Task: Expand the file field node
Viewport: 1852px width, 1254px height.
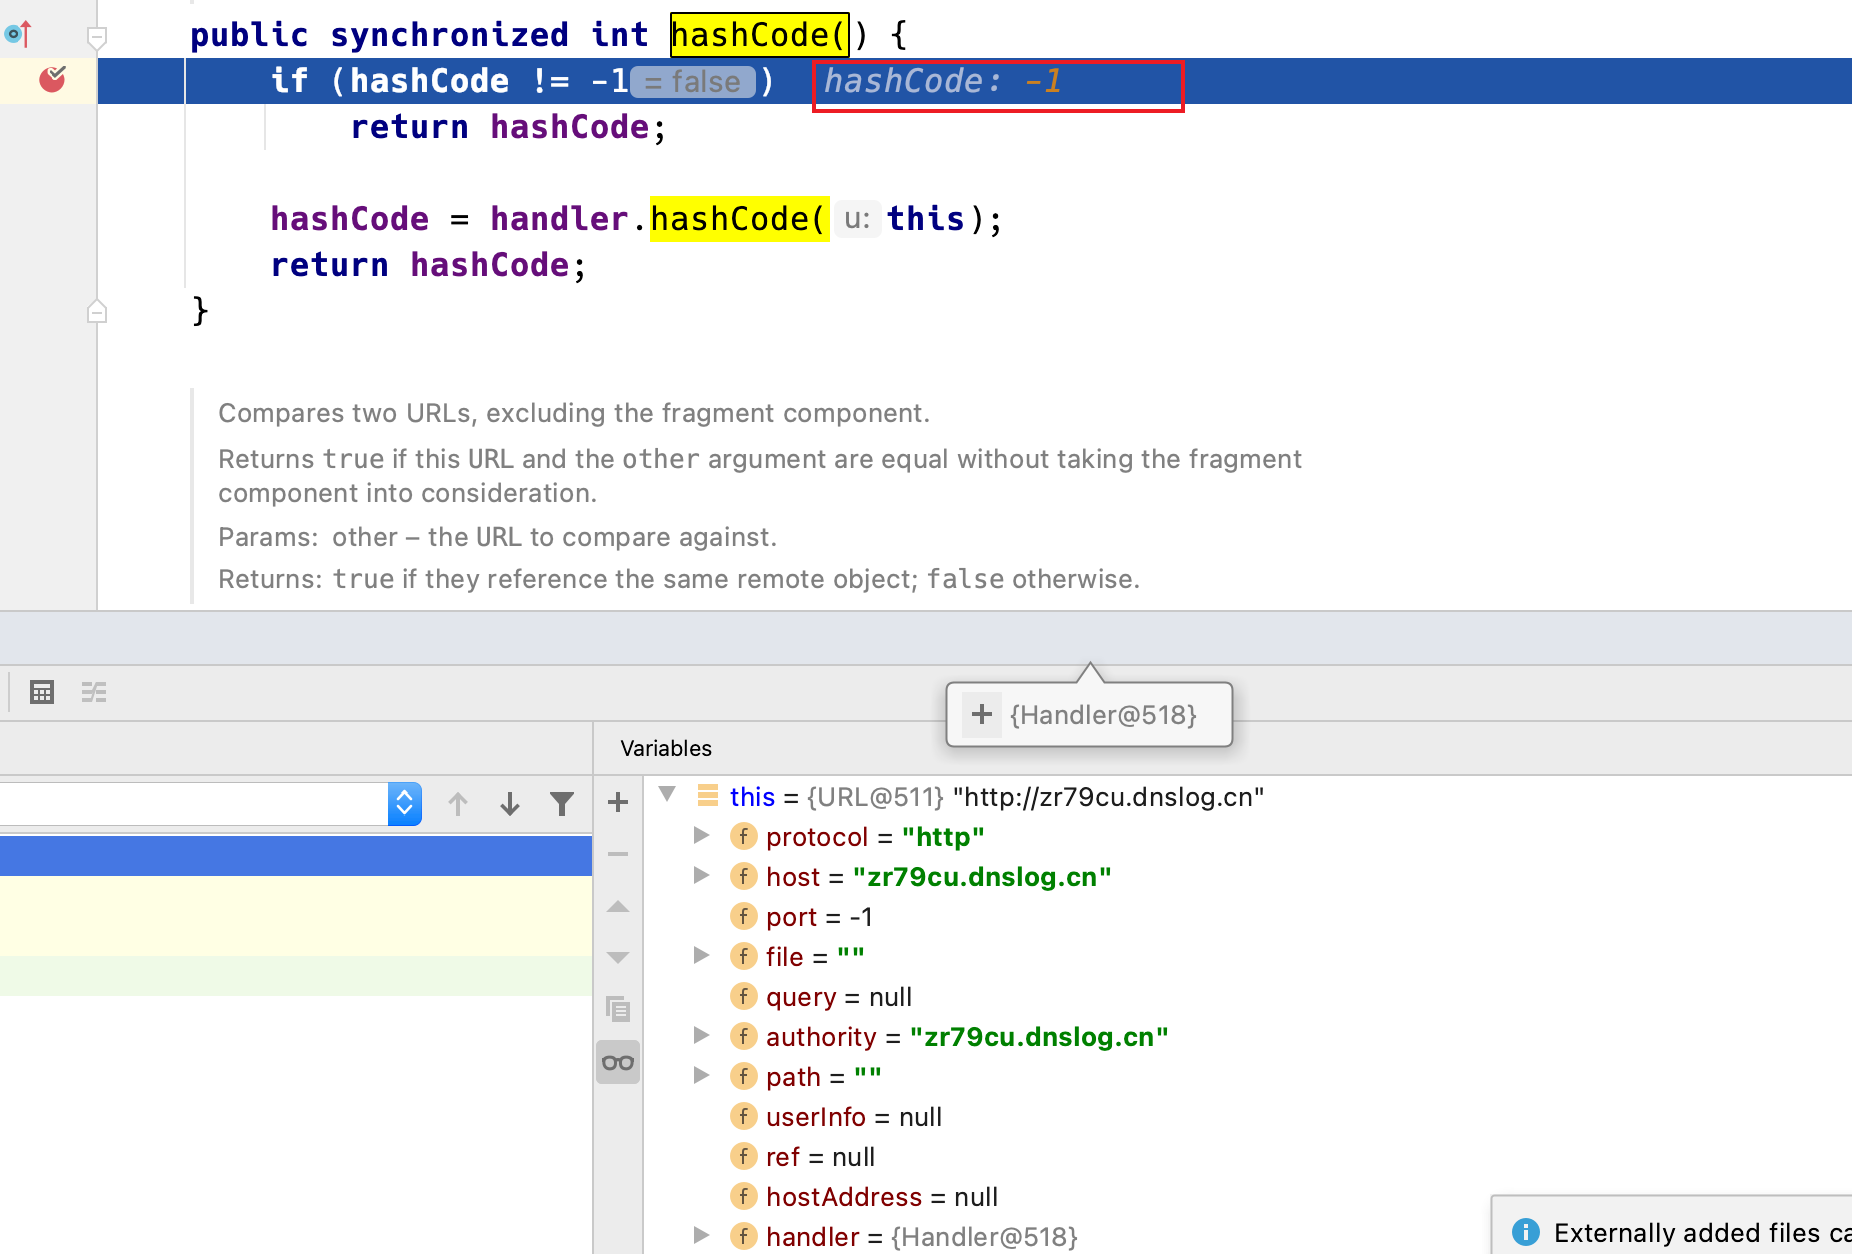Action: (702, 956)
